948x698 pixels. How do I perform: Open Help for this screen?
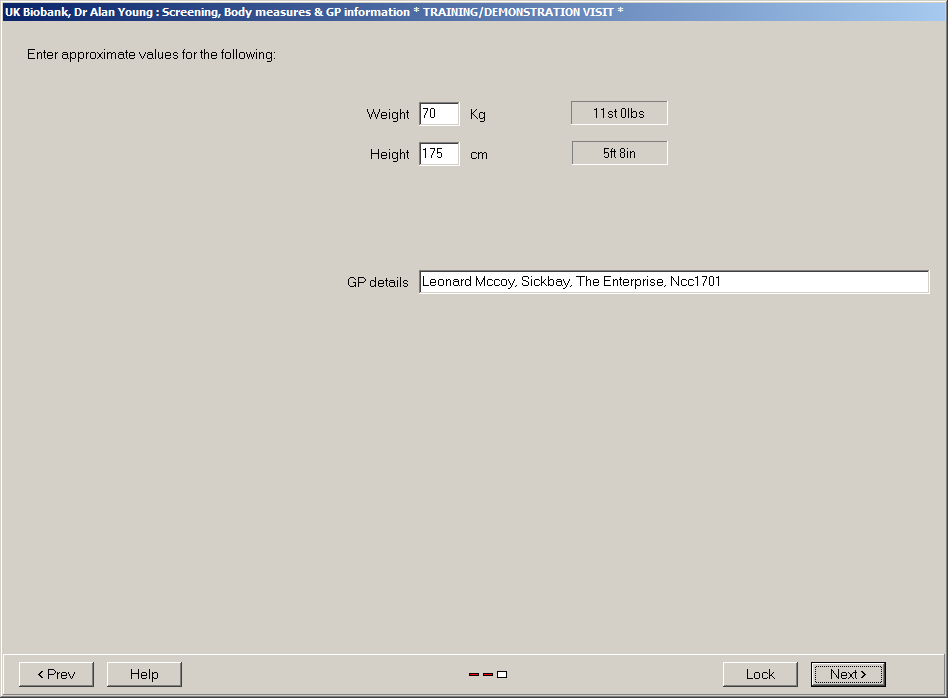[x=144, y=674]
